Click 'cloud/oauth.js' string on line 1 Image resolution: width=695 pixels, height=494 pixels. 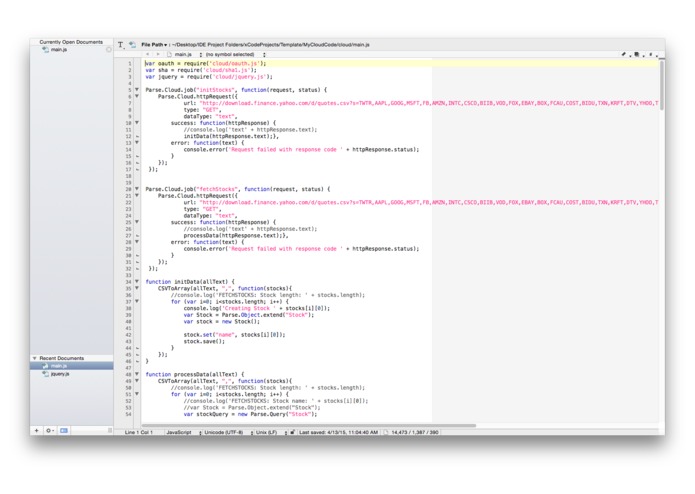234,63
